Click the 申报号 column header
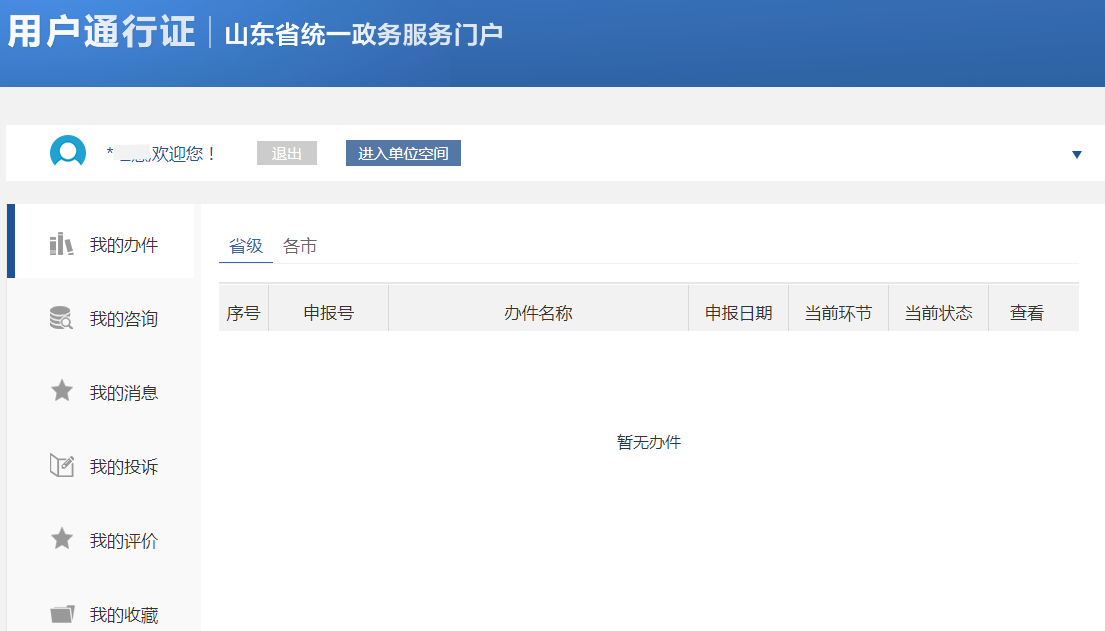Viewport: 1105px width, 631px height. pyautogui.click(x=328, y=311)
